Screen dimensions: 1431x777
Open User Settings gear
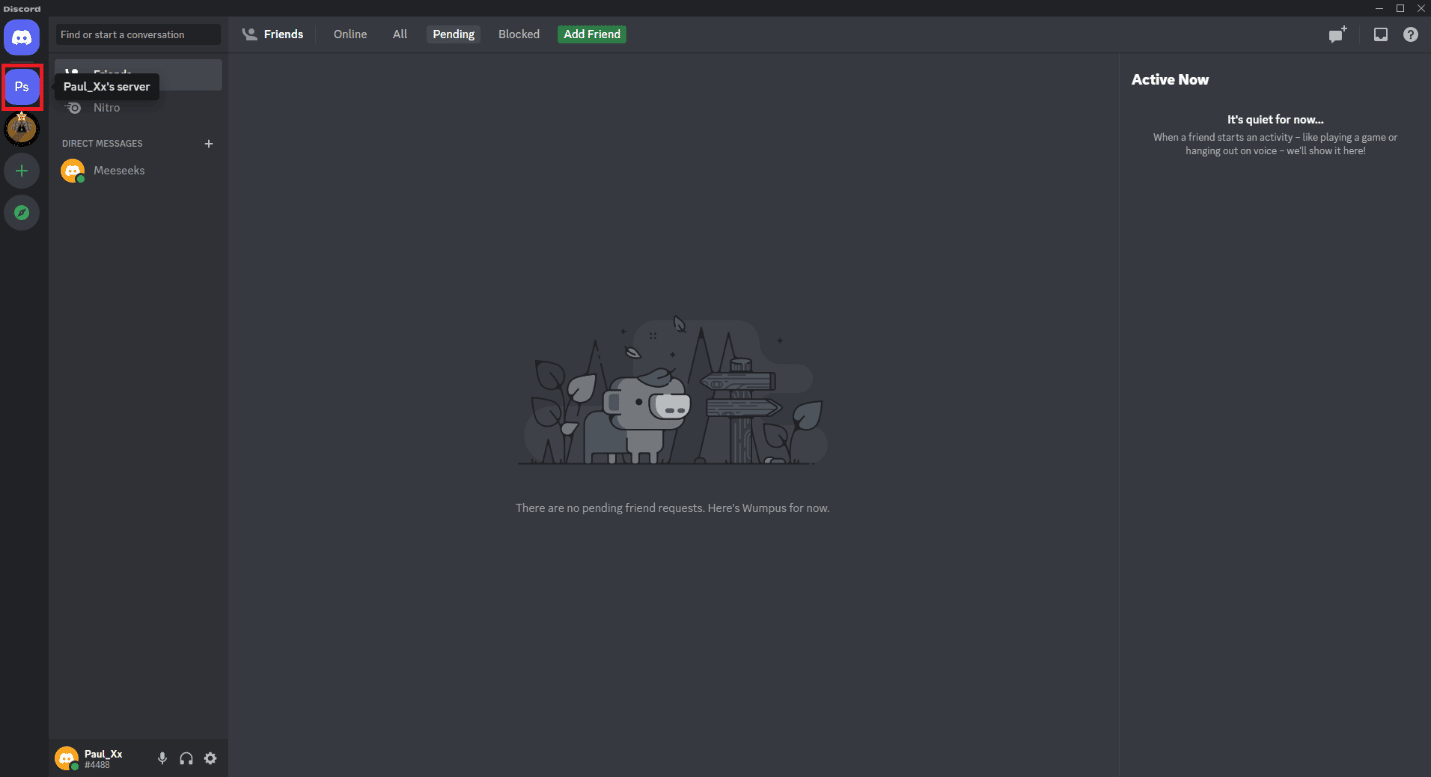(210, 759)
